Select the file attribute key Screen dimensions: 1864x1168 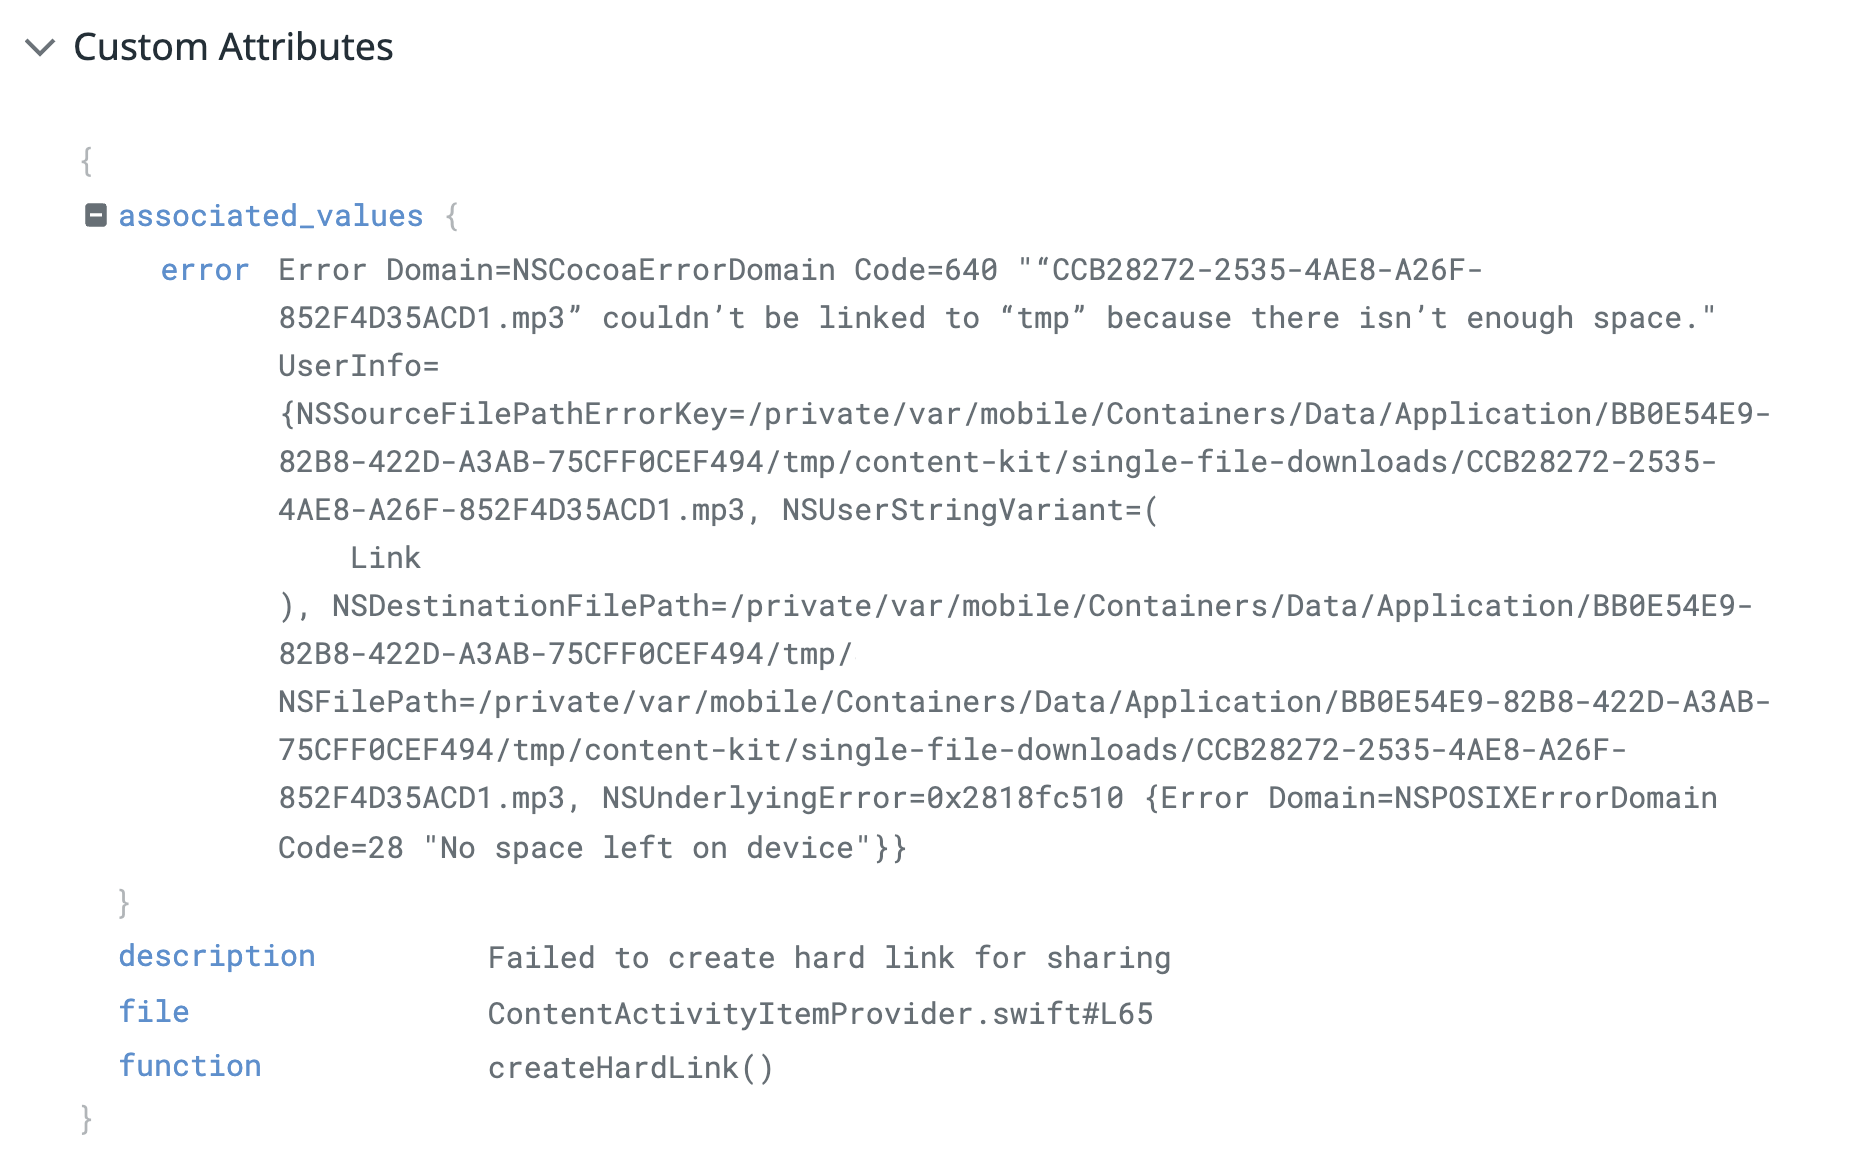154,1012
